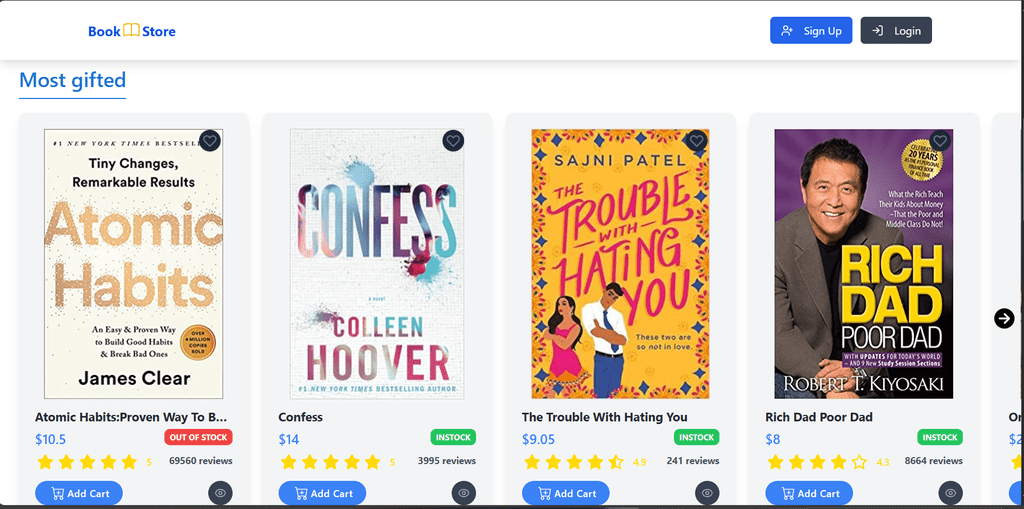Screen dimensions: 1024x509
Task: Add The Trouble With Hating You to cart
Action: point(566,493)
